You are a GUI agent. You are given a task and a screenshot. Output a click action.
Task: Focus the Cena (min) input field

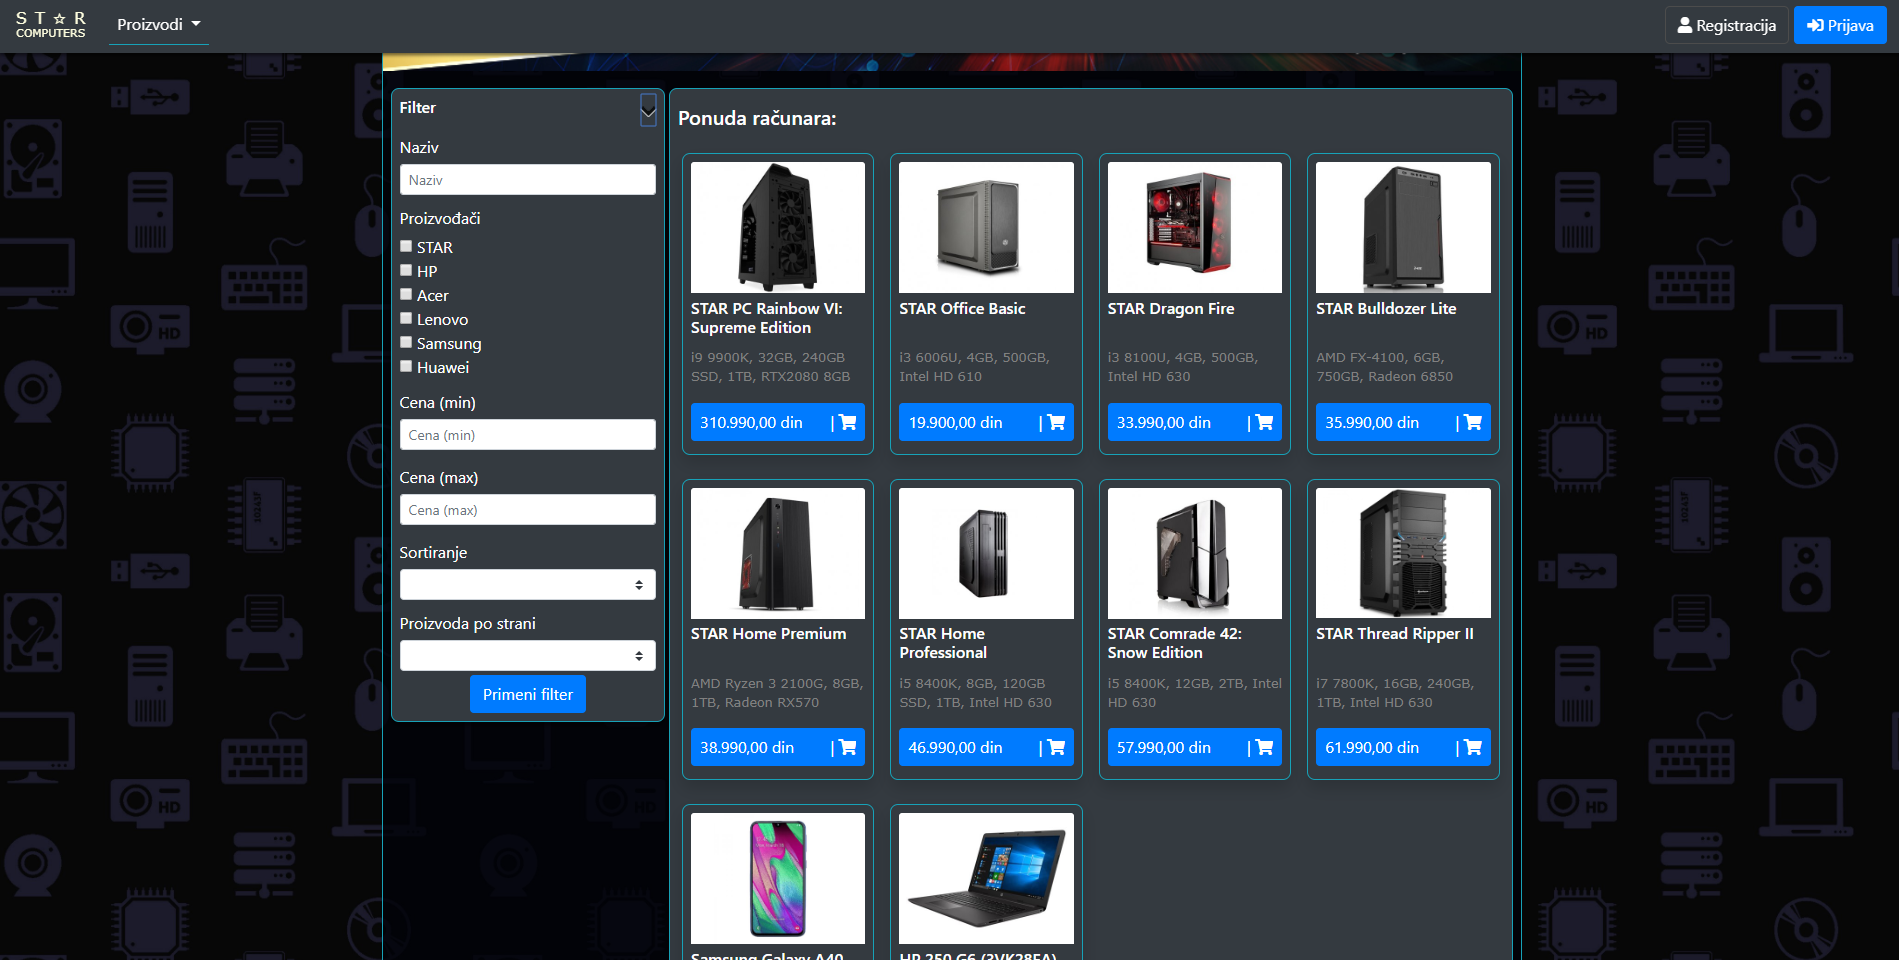[528, 435]
